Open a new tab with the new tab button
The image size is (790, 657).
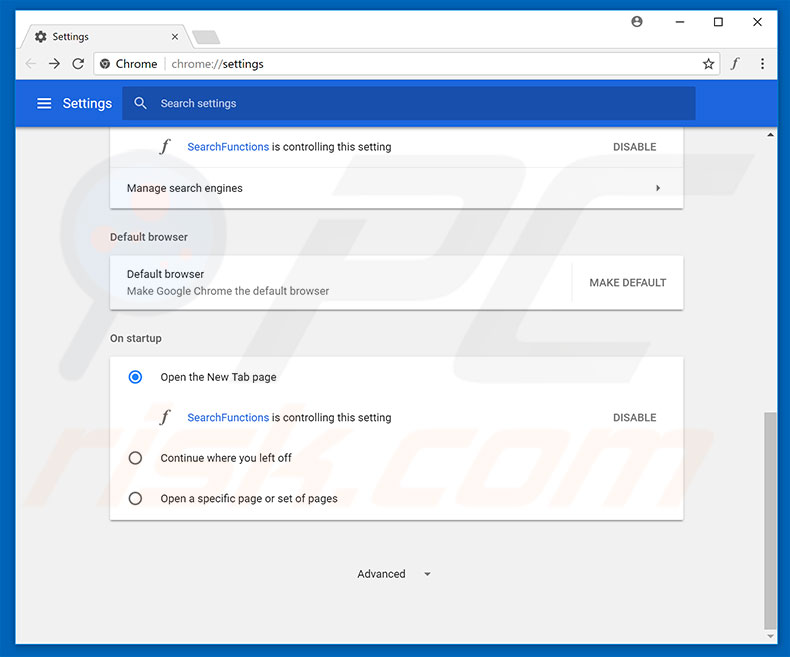tap(206, 37)
